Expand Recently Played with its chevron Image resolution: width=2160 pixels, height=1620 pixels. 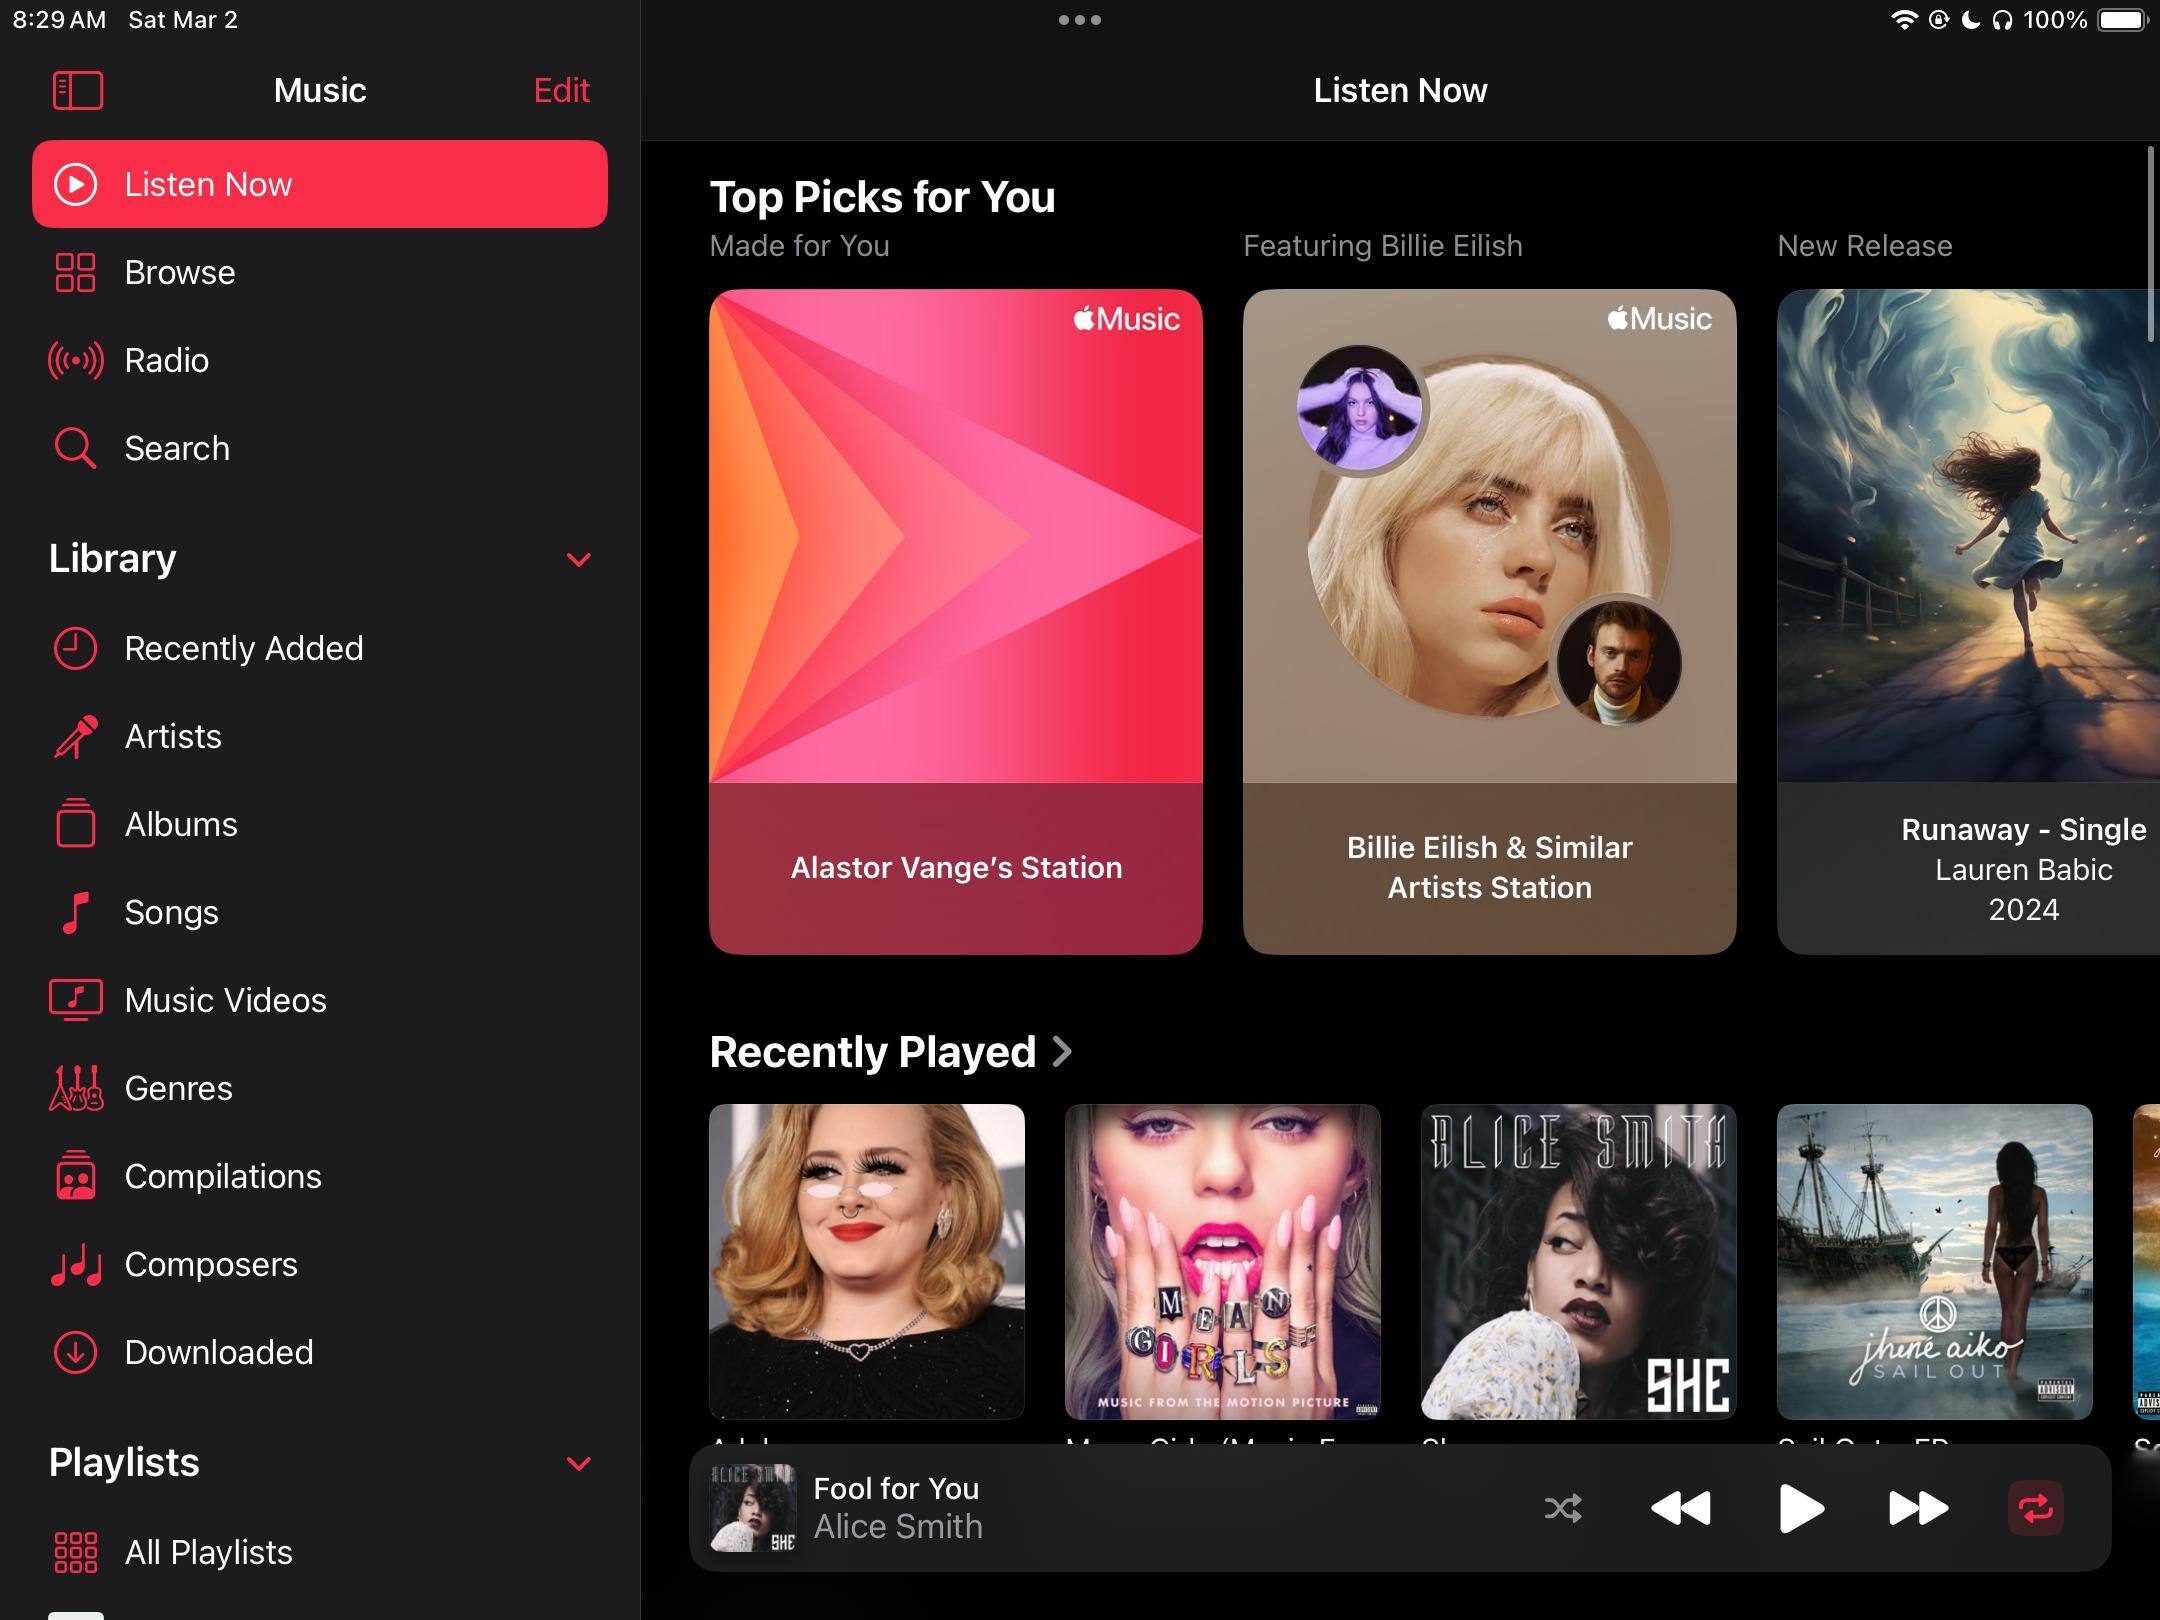tap(1063, 1052)
